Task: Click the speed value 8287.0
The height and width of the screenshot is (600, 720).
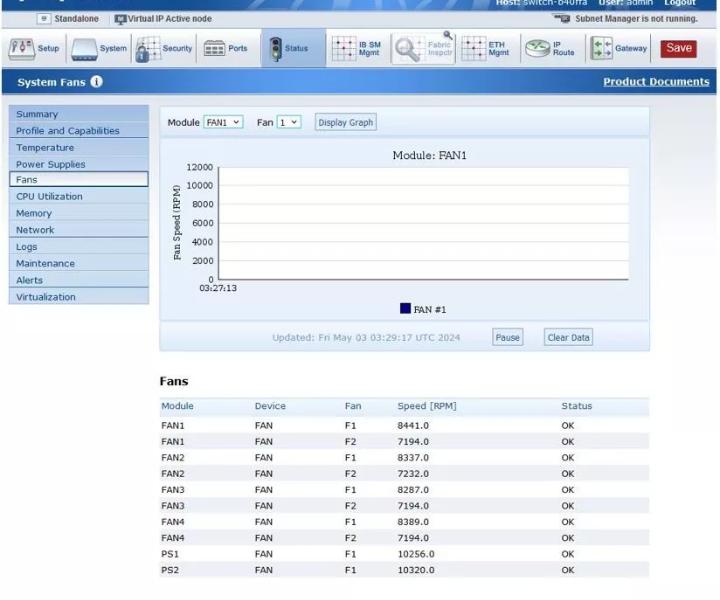Action: tap(413, 490)
